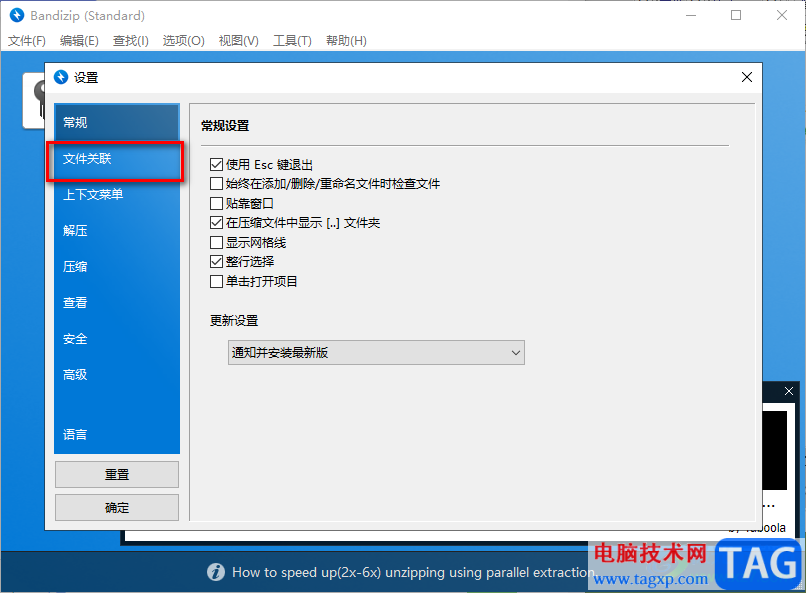Image resolution: width=806 pixels, height=593 pixels.
Task: Open the 工具(T) menu
Action: [292, 41]
